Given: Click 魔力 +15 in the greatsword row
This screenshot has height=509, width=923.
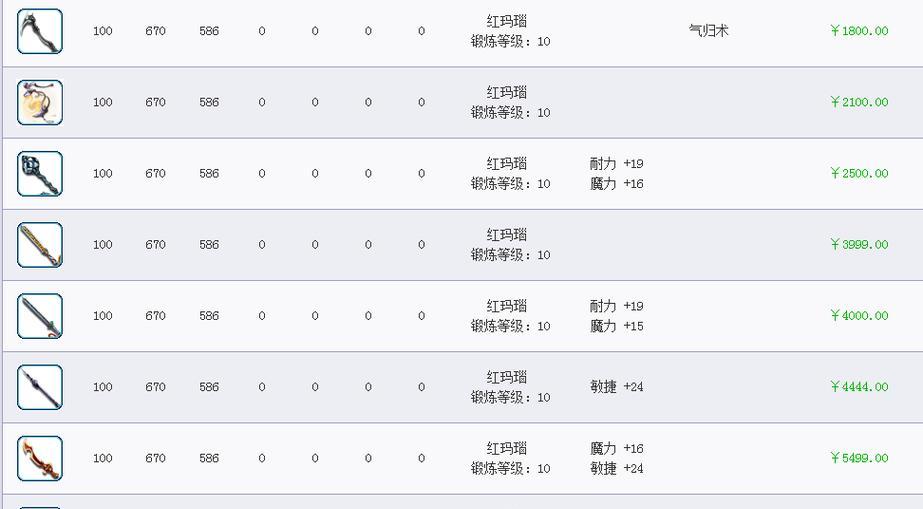Looking at the screenshot, I should click(x=616, y=326).
